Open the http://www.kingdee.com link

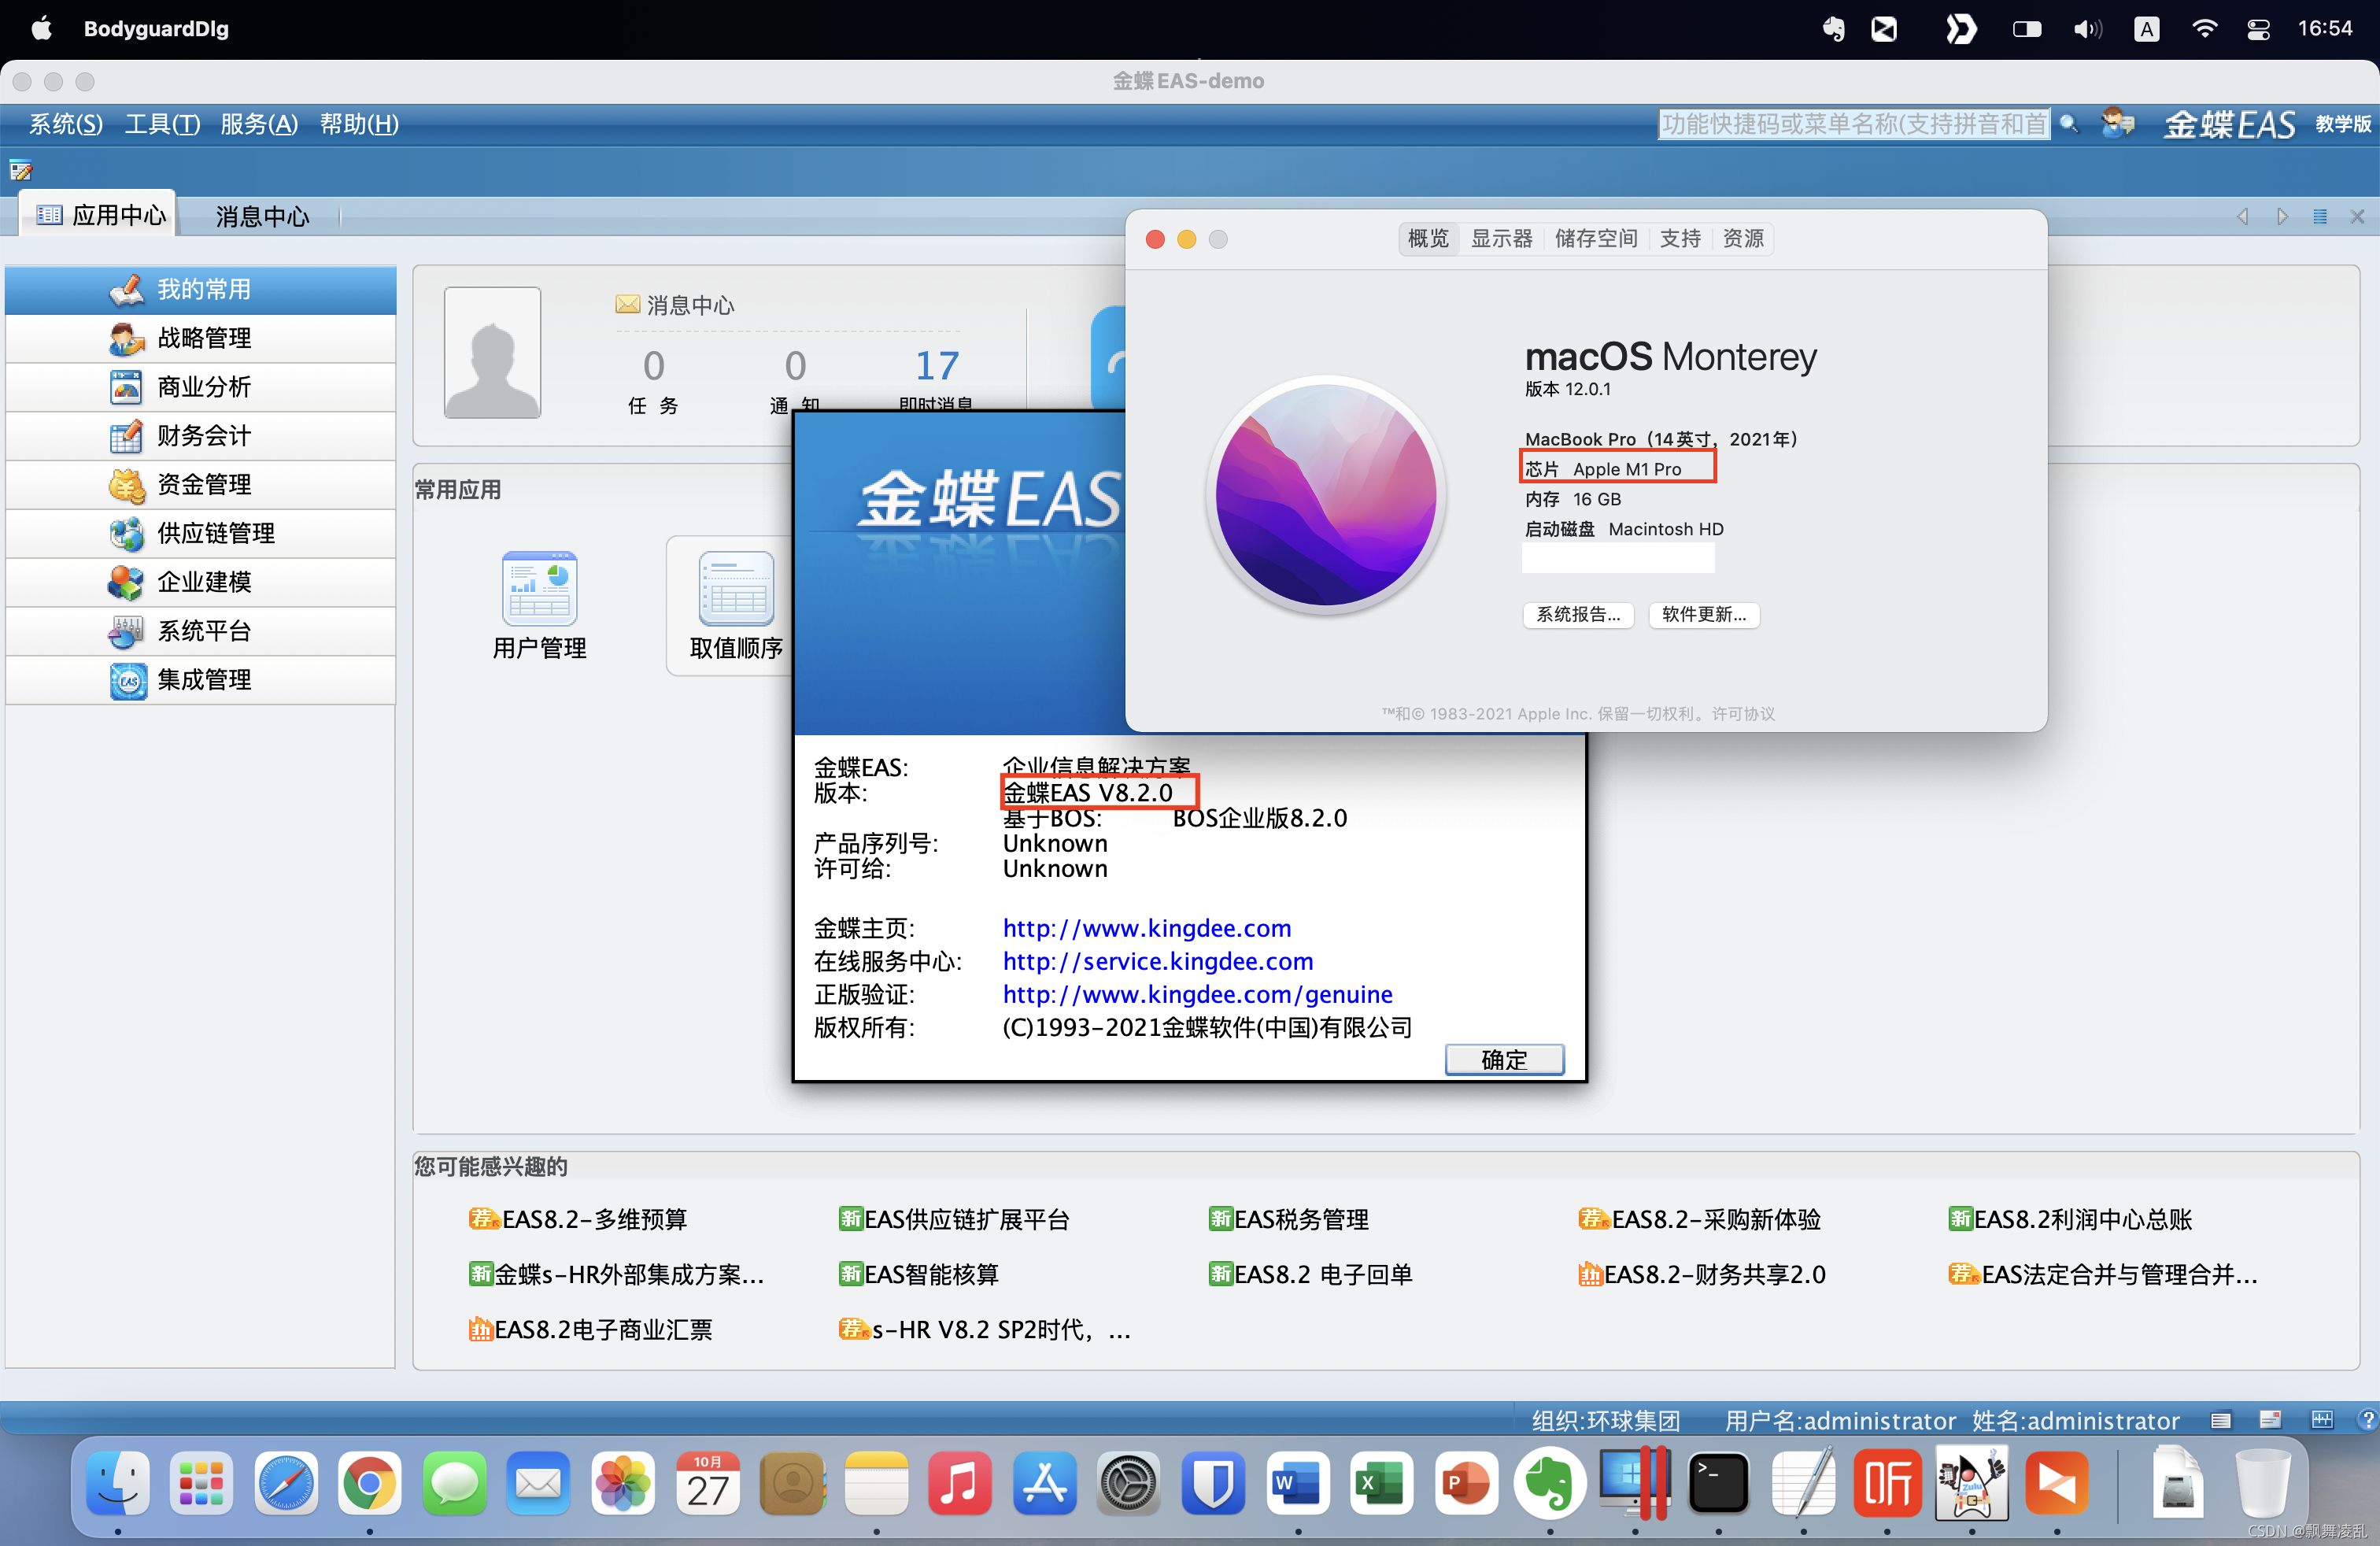1147,928
